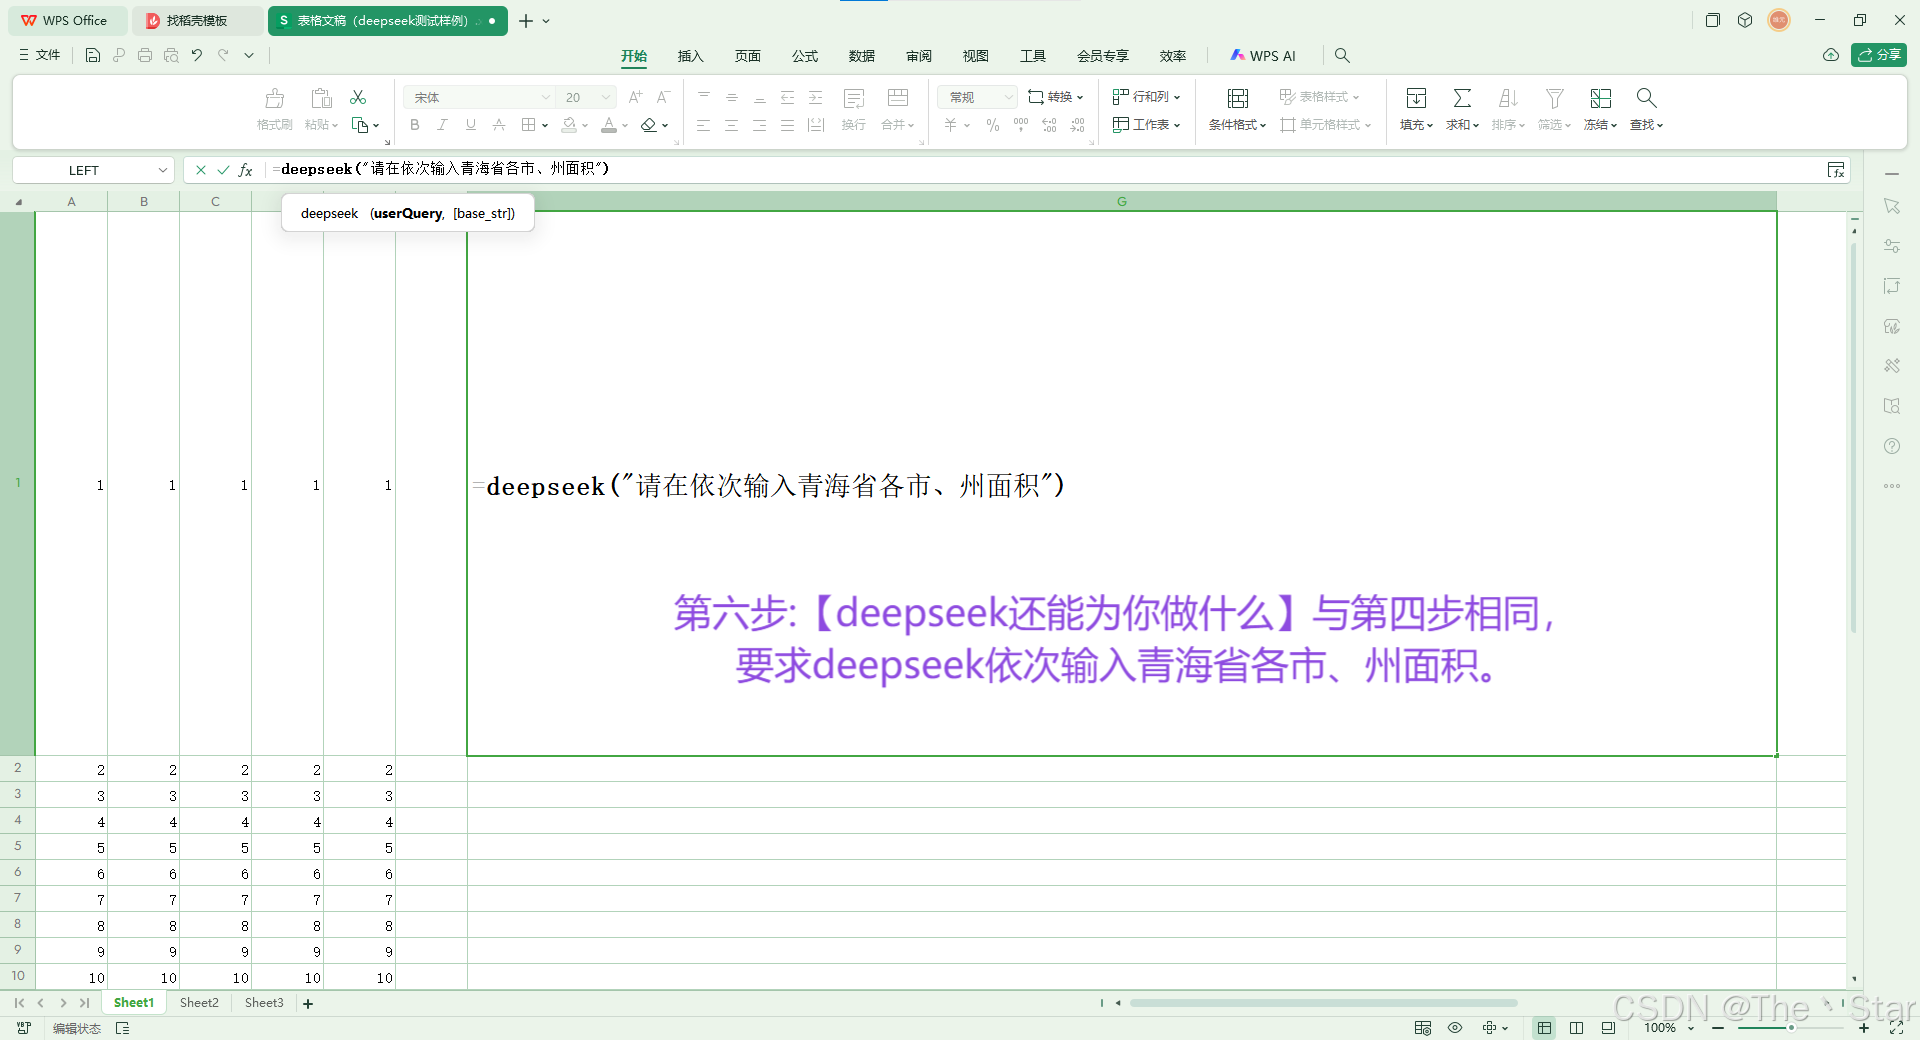Click the Print icon in quick access bar
Viewport: 1920px width, 1040px height.
[x=145, y=55]
